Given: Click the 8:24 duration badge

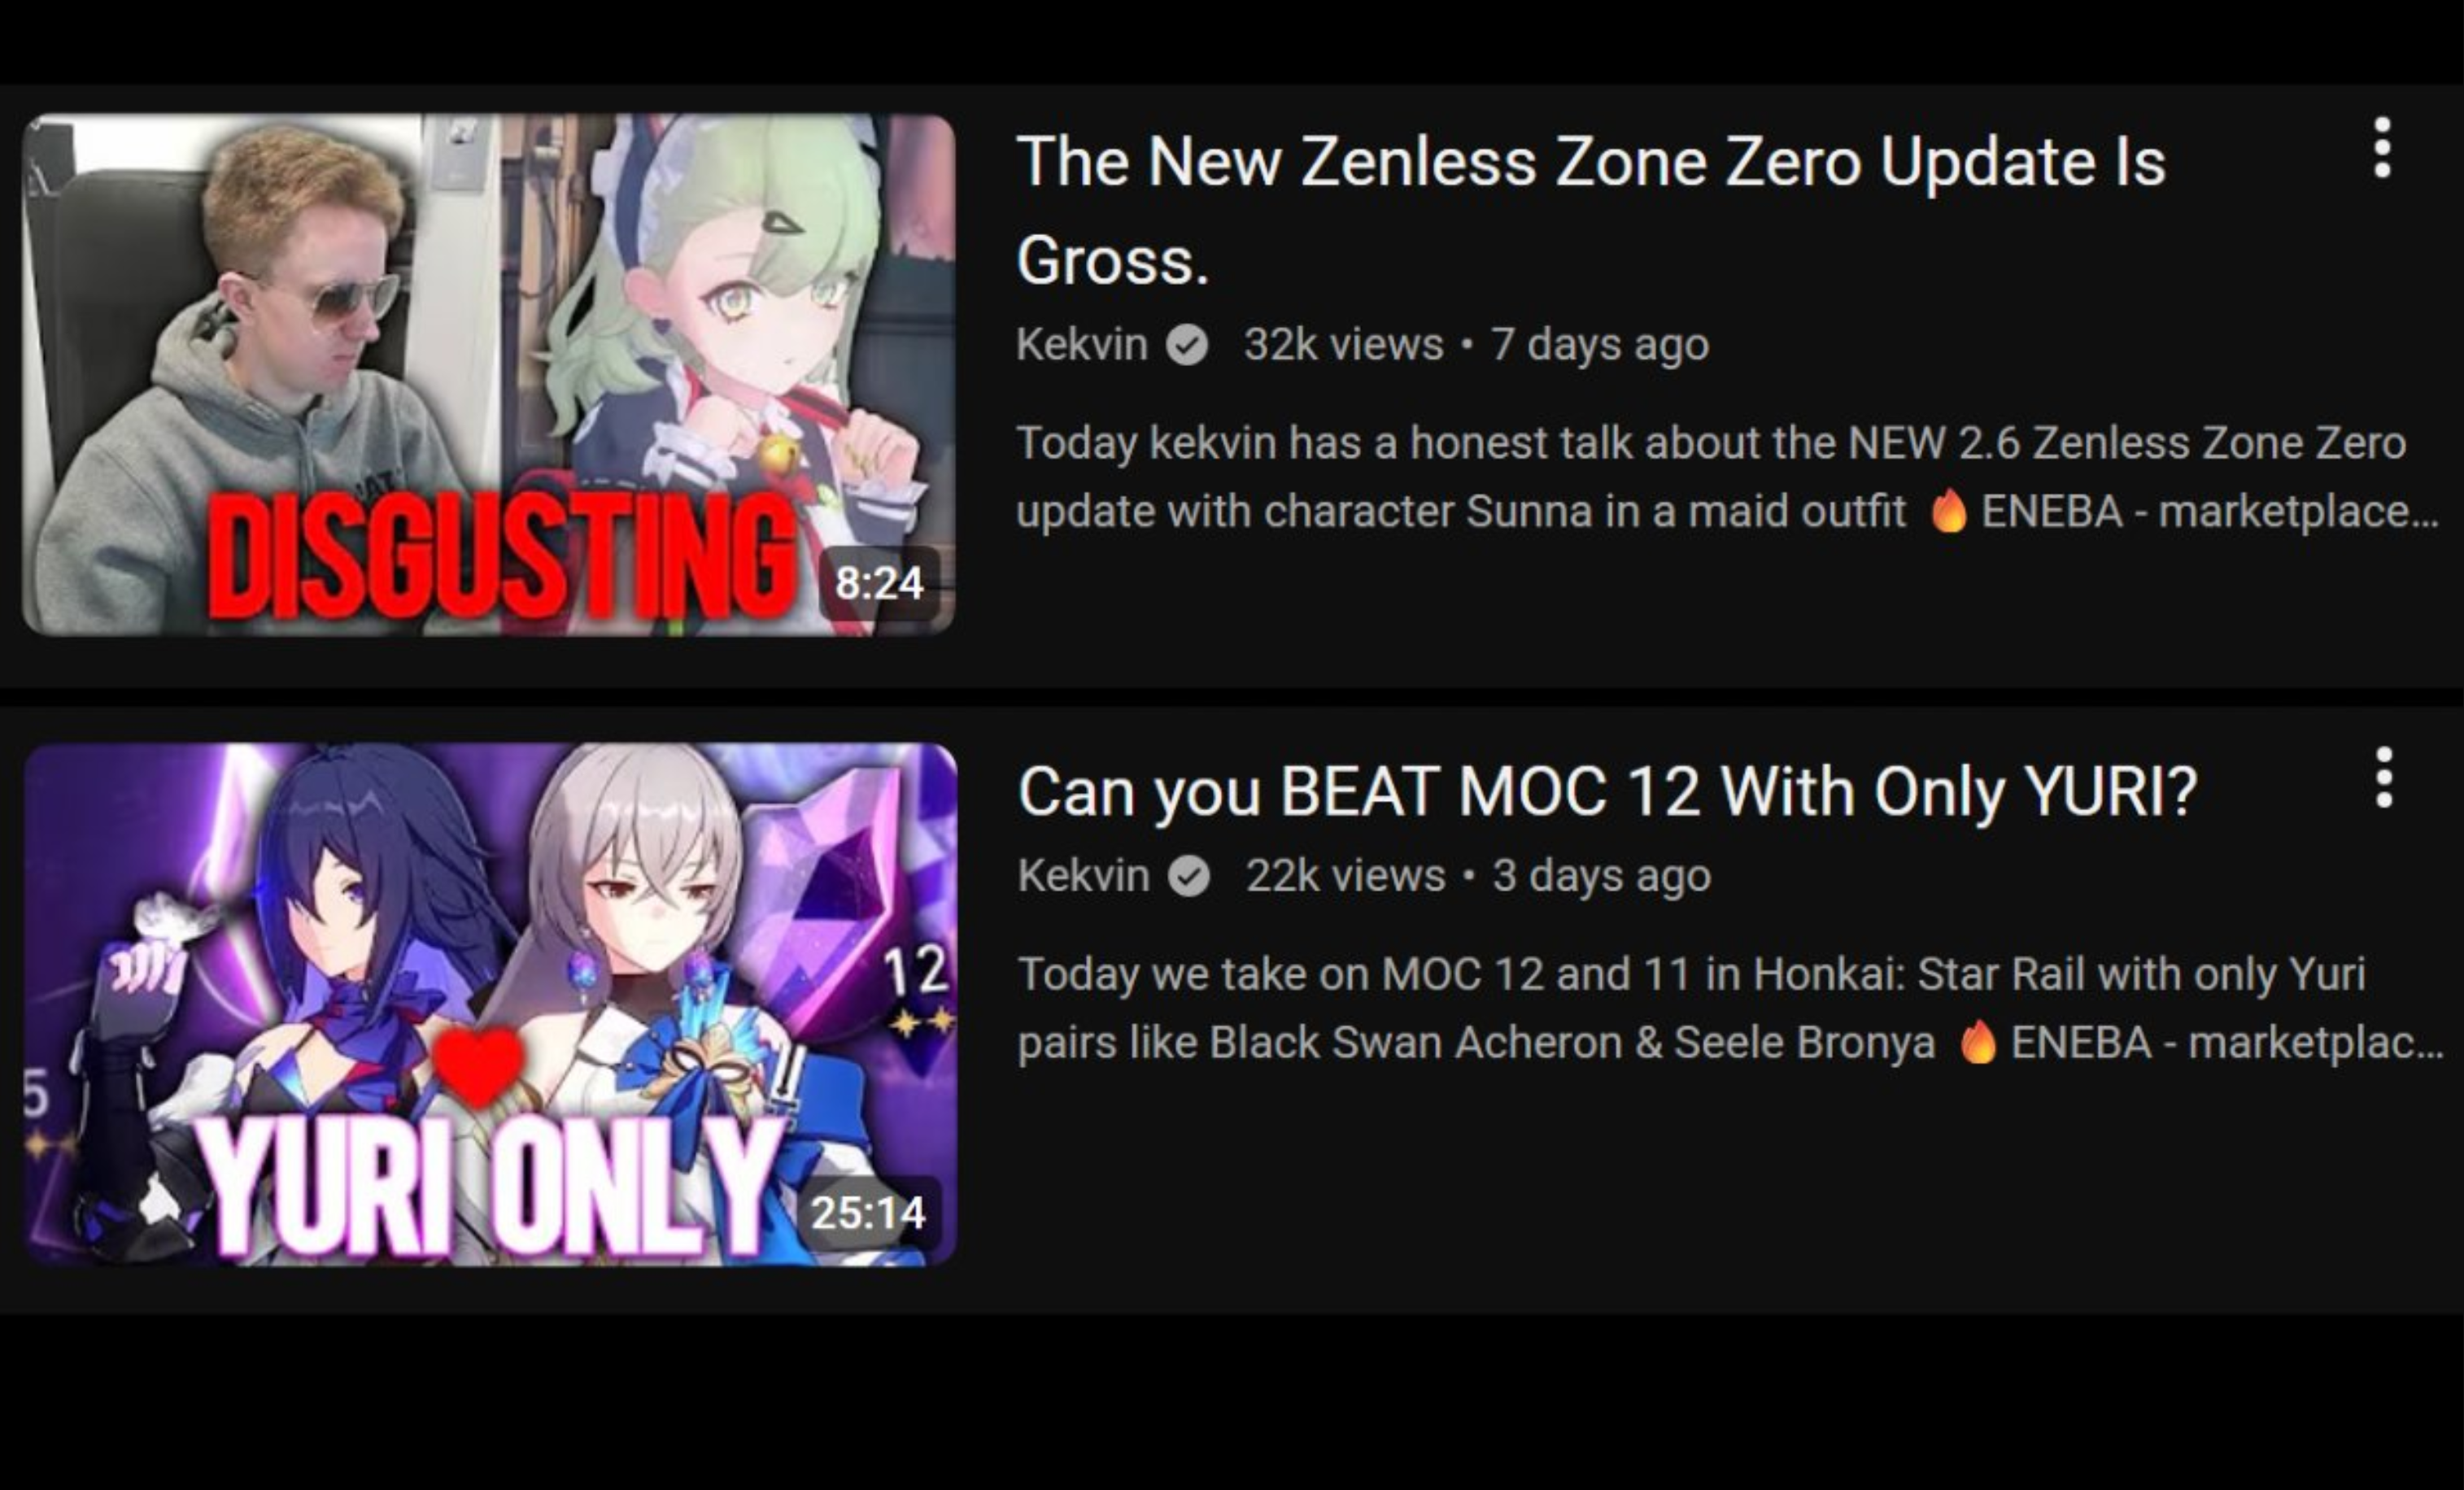Looking at the screenshot, I should point(879,583).
